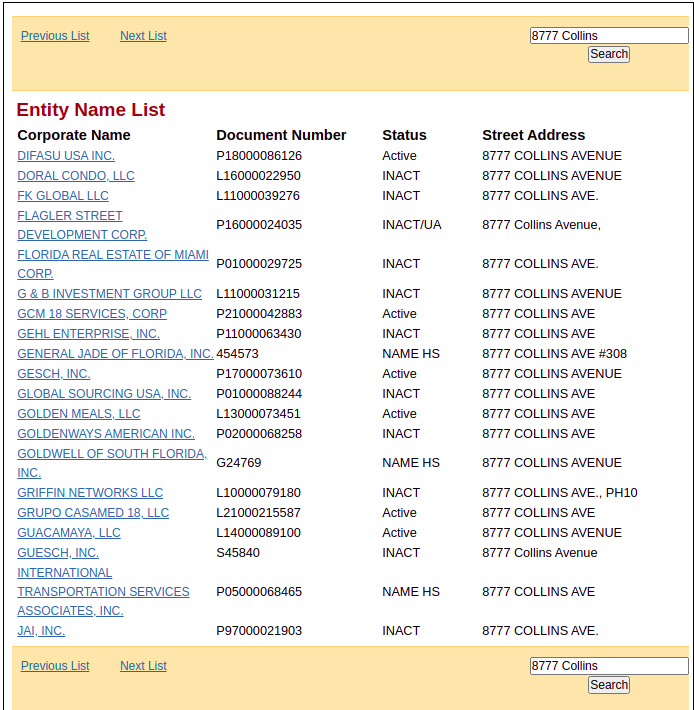Open the bottom Previous List link
This screenshot has height=710, width=694.
click(55, 666)
